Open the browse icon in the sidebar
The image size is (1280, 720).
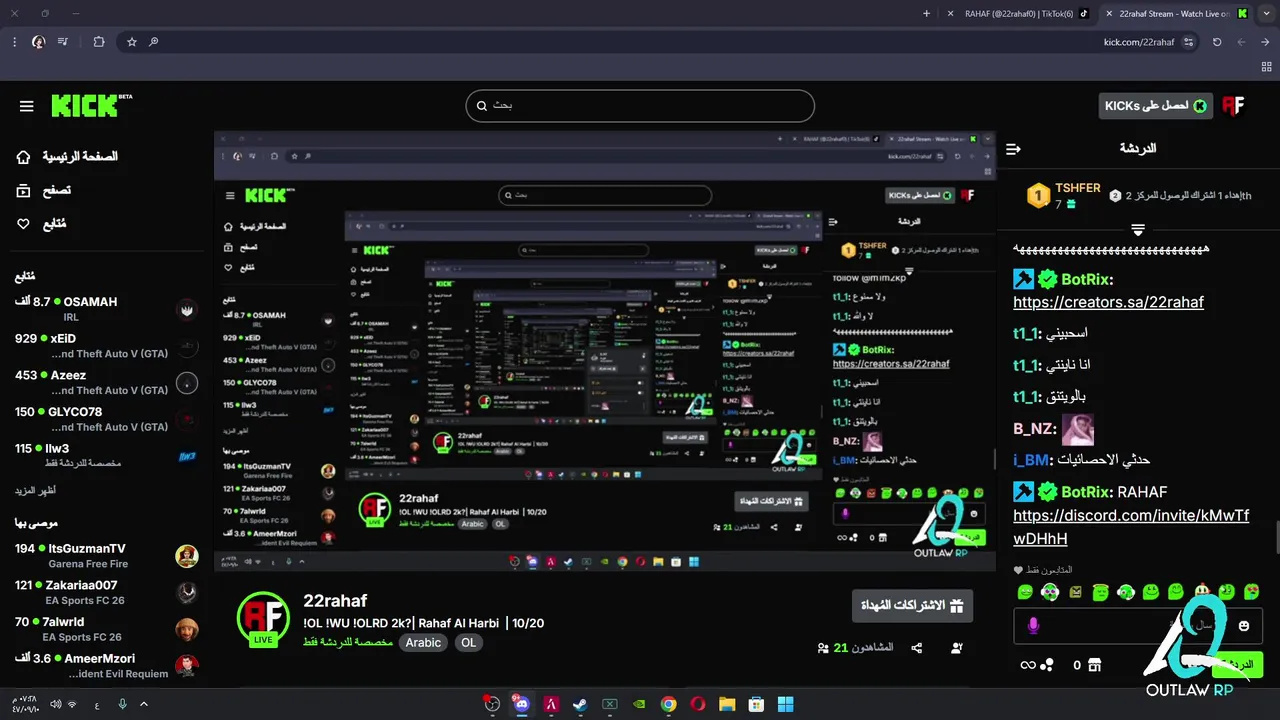tap(24, 190)
